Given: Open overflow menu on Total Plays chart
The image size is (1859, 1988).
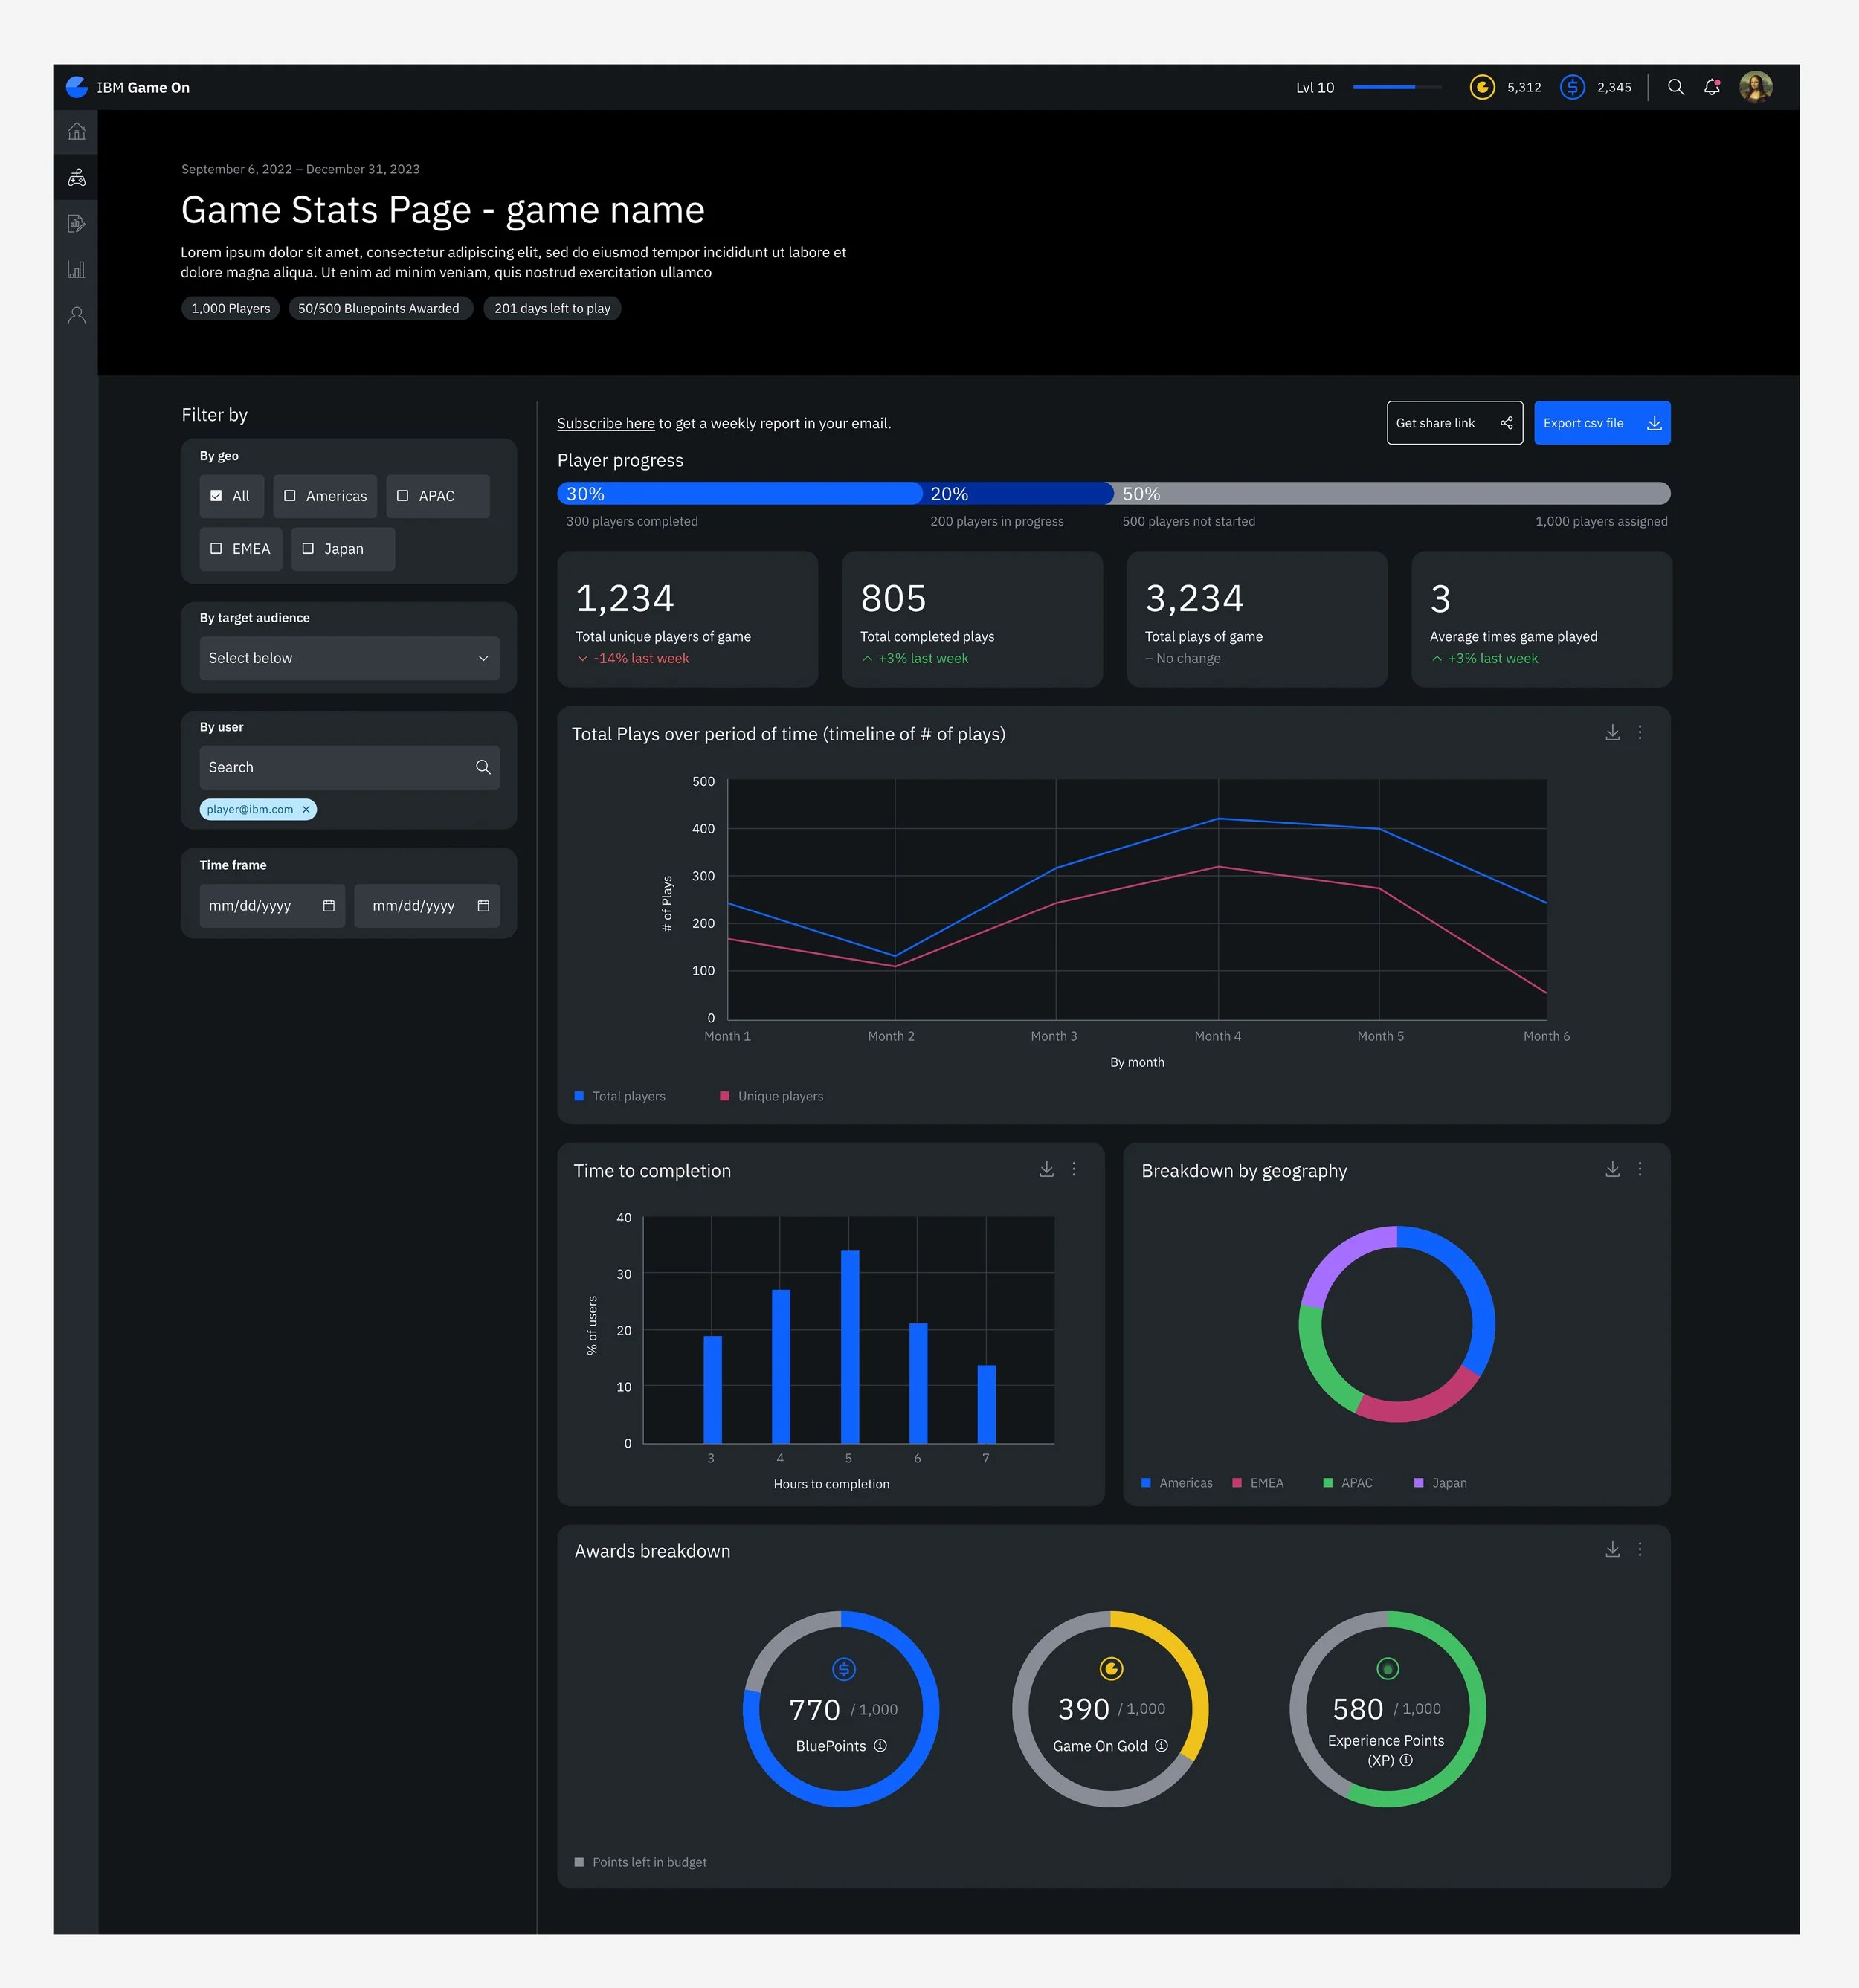Looking at the screenshot, I should 1640,733.
